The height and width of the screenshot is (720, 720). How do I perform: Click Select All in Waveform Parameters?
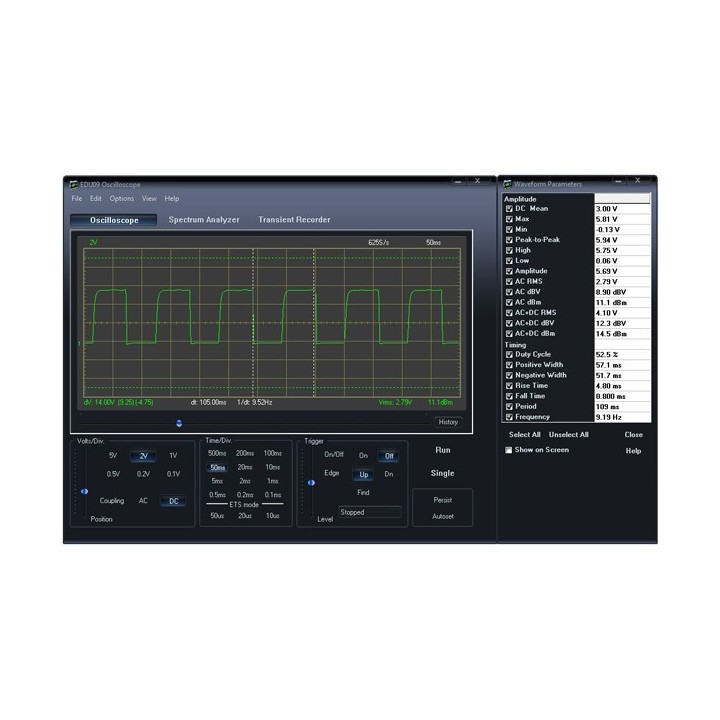(x=524, y=434)
